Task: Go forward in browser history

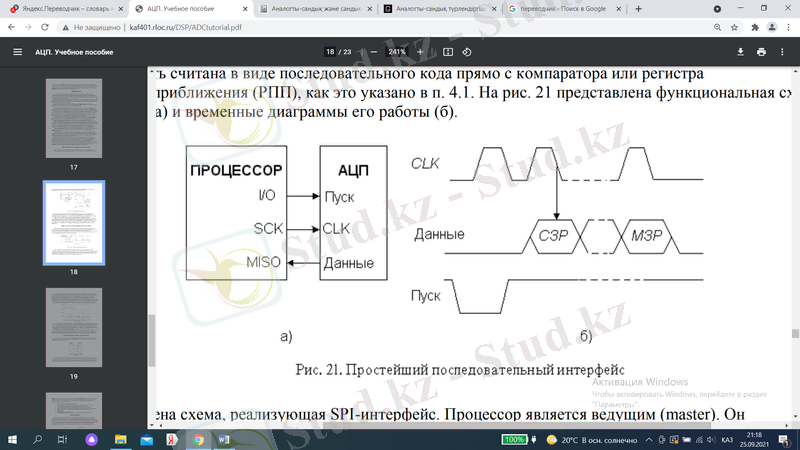Action: pyautogui.click(x=28, y=28)
